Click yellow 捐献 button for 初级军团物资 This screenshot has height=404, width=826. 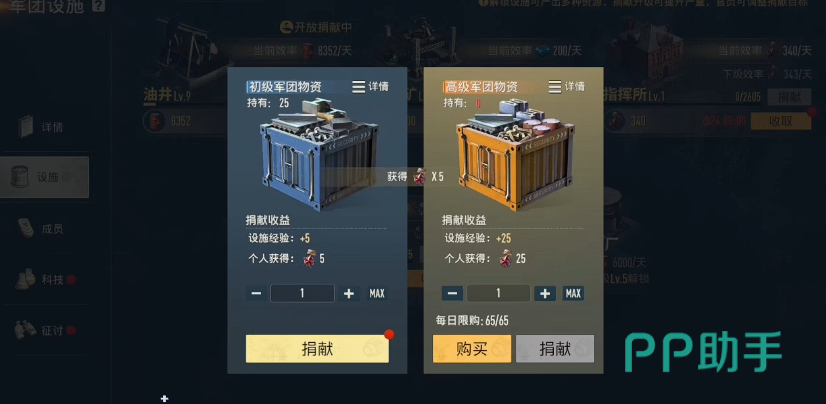[317, 349]
